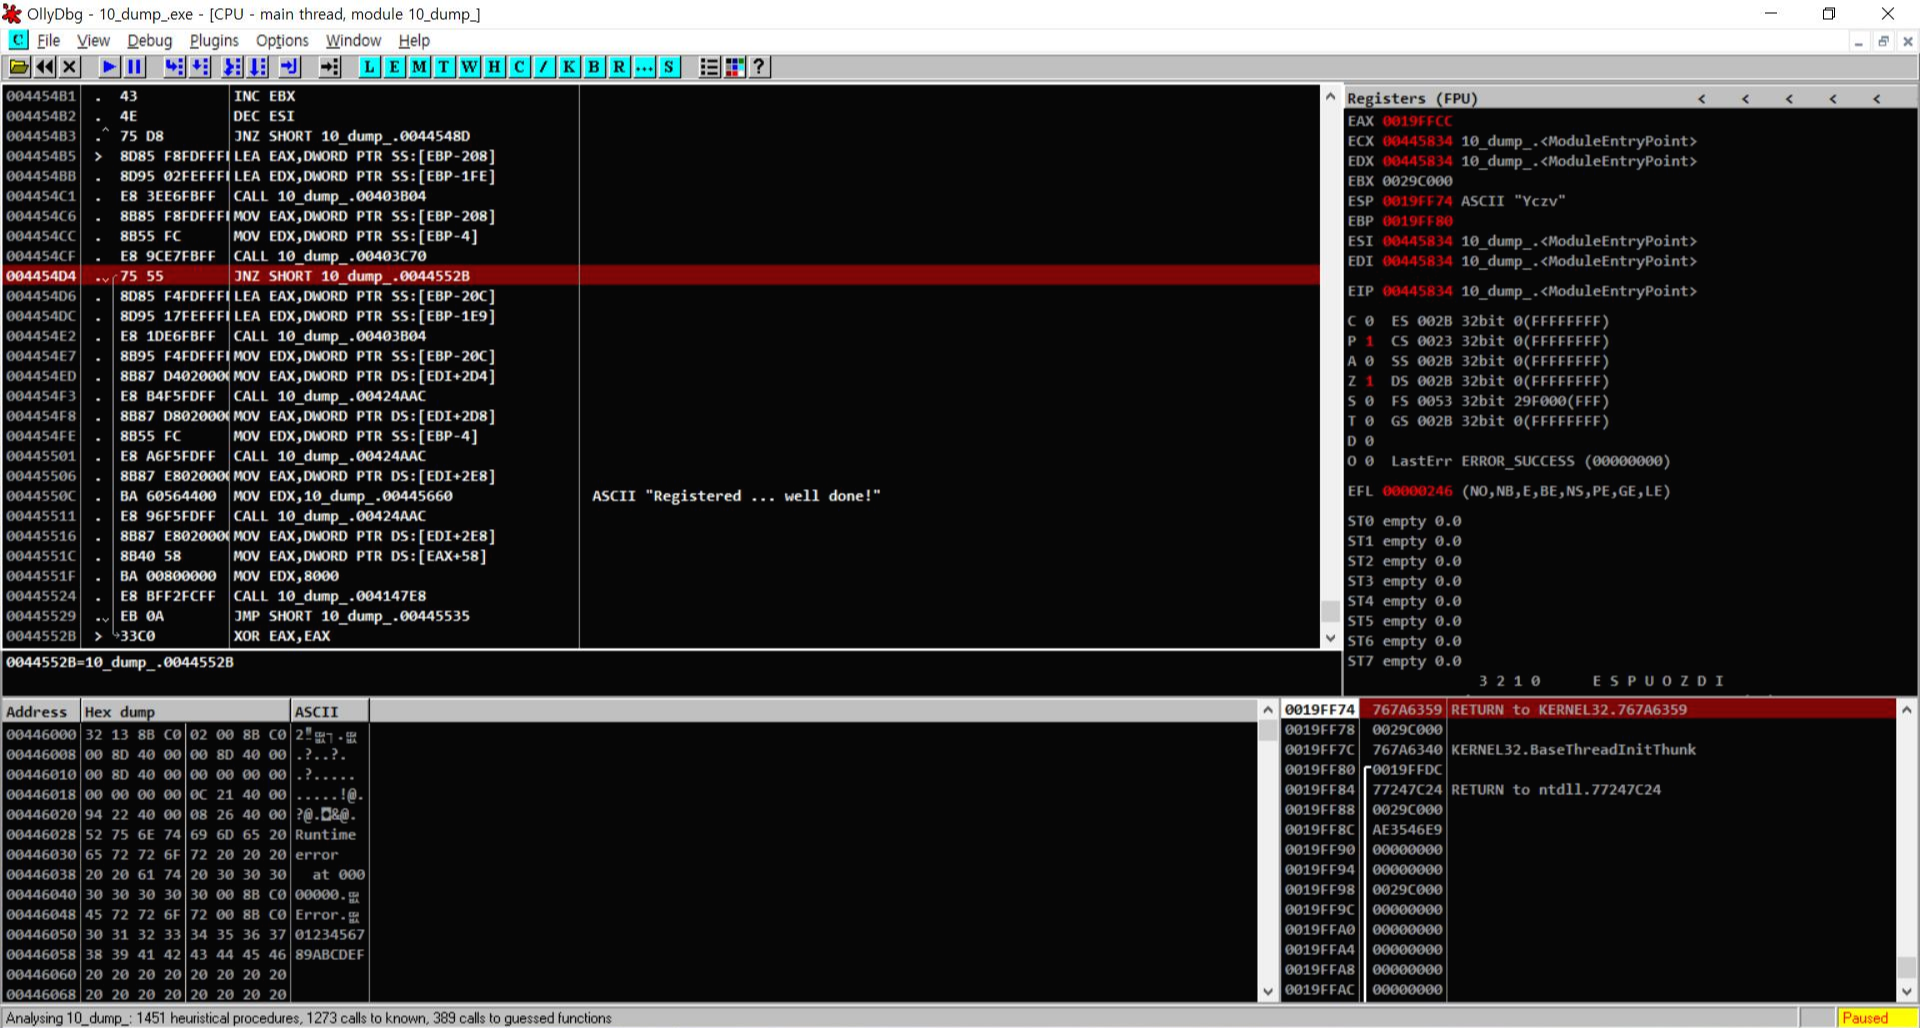
Task: Click the Hex dump column header
Action: [186, 711]
